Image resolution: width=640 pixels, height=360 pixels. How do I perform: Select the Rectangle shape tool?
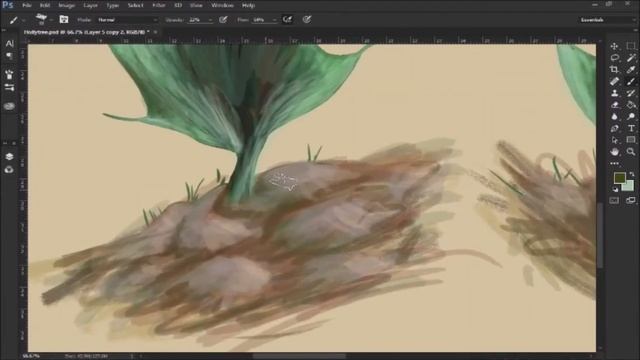(631, 140)
